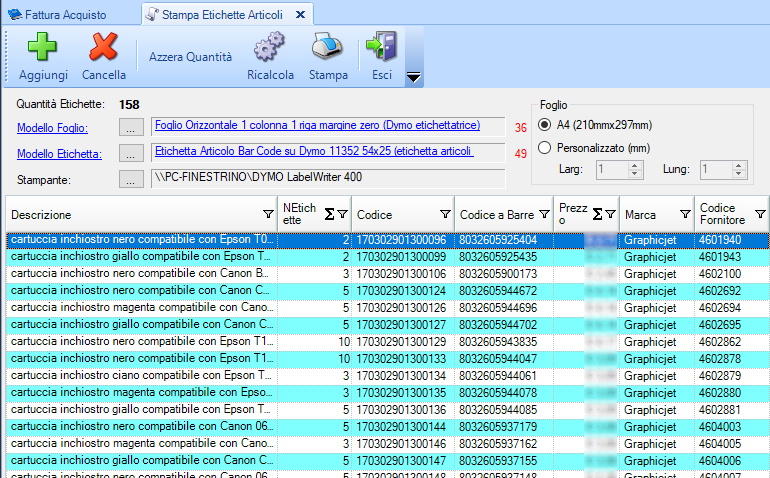This screenshot has height=478, width=770.
Task: Open the Modello Foglio link
Action: pyautogui.click(x=53, y=127)
